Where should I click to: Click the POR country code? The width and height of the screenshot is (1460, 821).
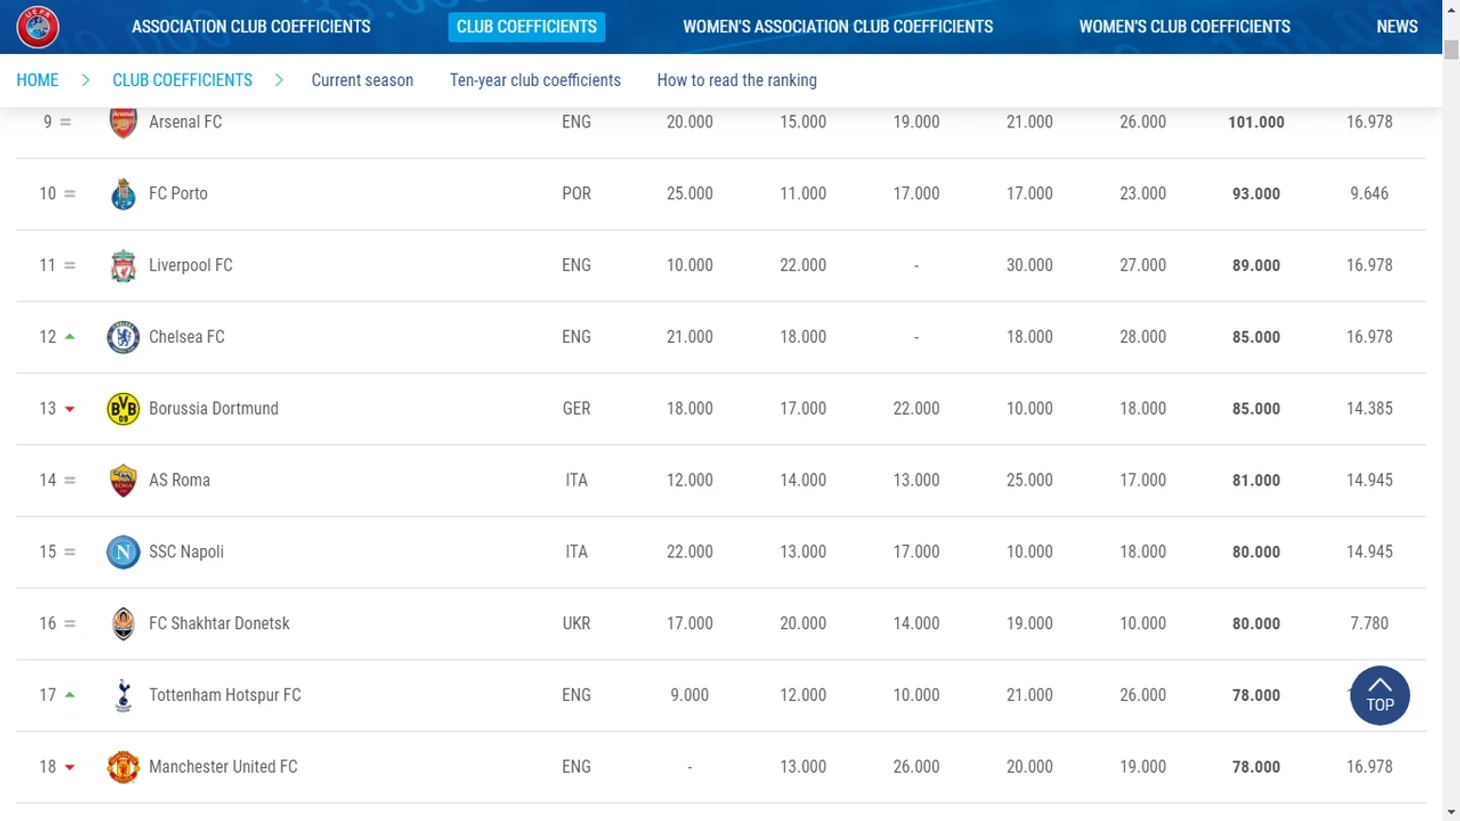coord(576,194)
